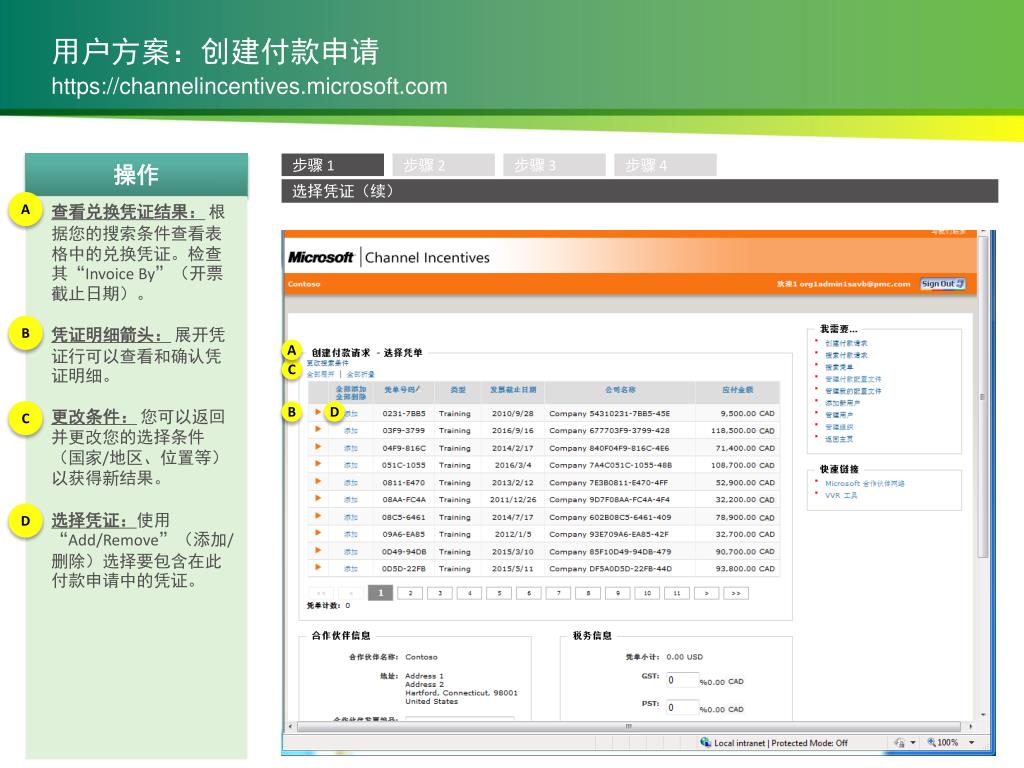Expand voucher row 04F9-816C detail arrow
Screen dimensions: 1024x768
pos(318,447)
